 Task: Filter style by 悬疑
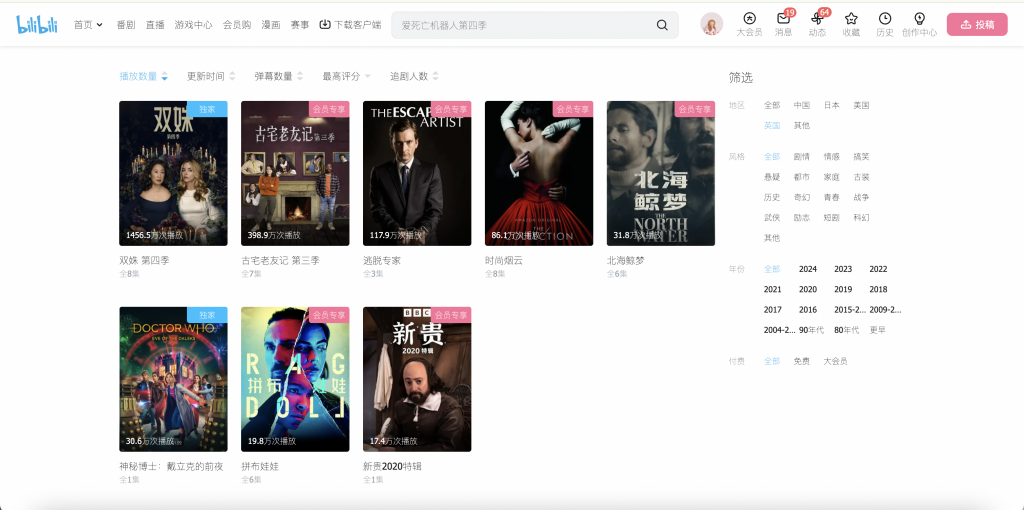(772, 177)
